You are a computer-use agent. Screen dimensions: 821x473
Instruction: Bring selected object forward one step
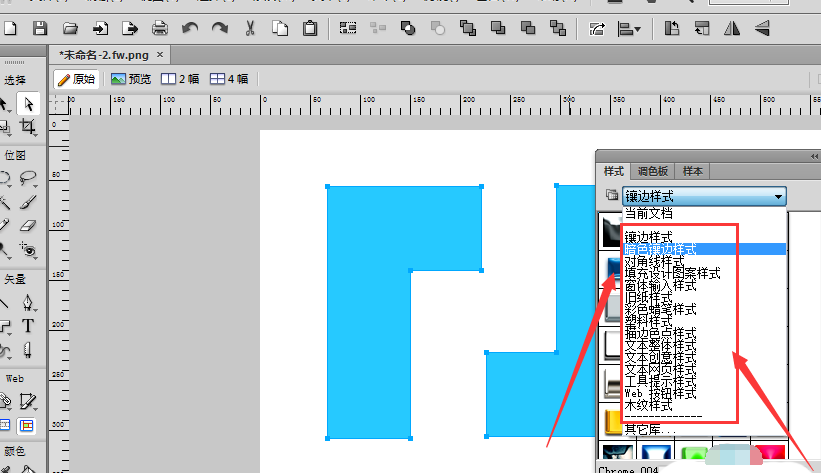(x=498, y=28)
